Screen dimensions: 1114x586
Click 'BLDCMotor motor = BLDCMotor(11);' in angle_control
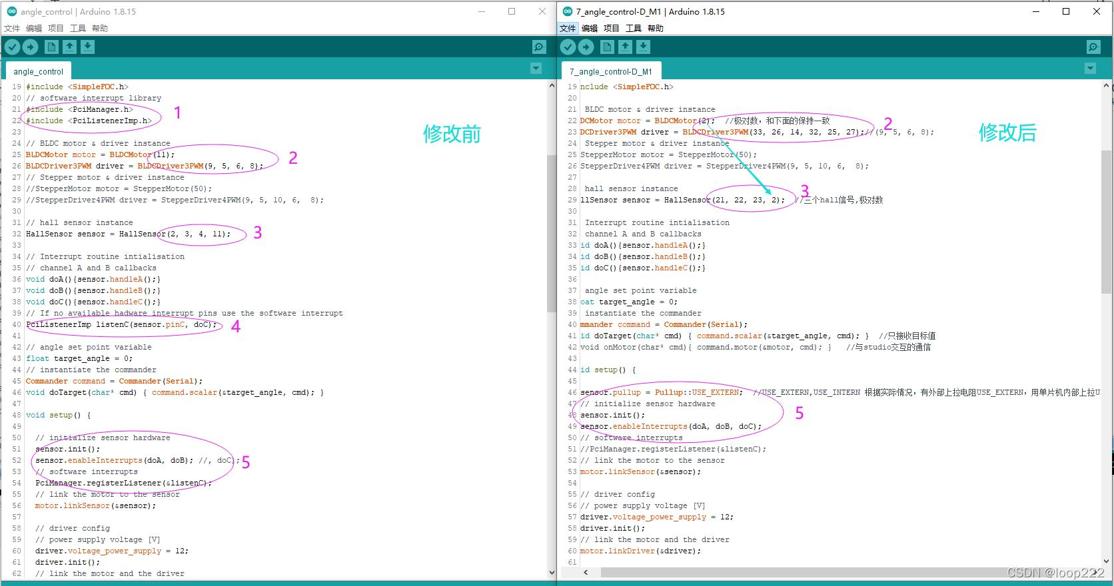(x=100, y=155)
